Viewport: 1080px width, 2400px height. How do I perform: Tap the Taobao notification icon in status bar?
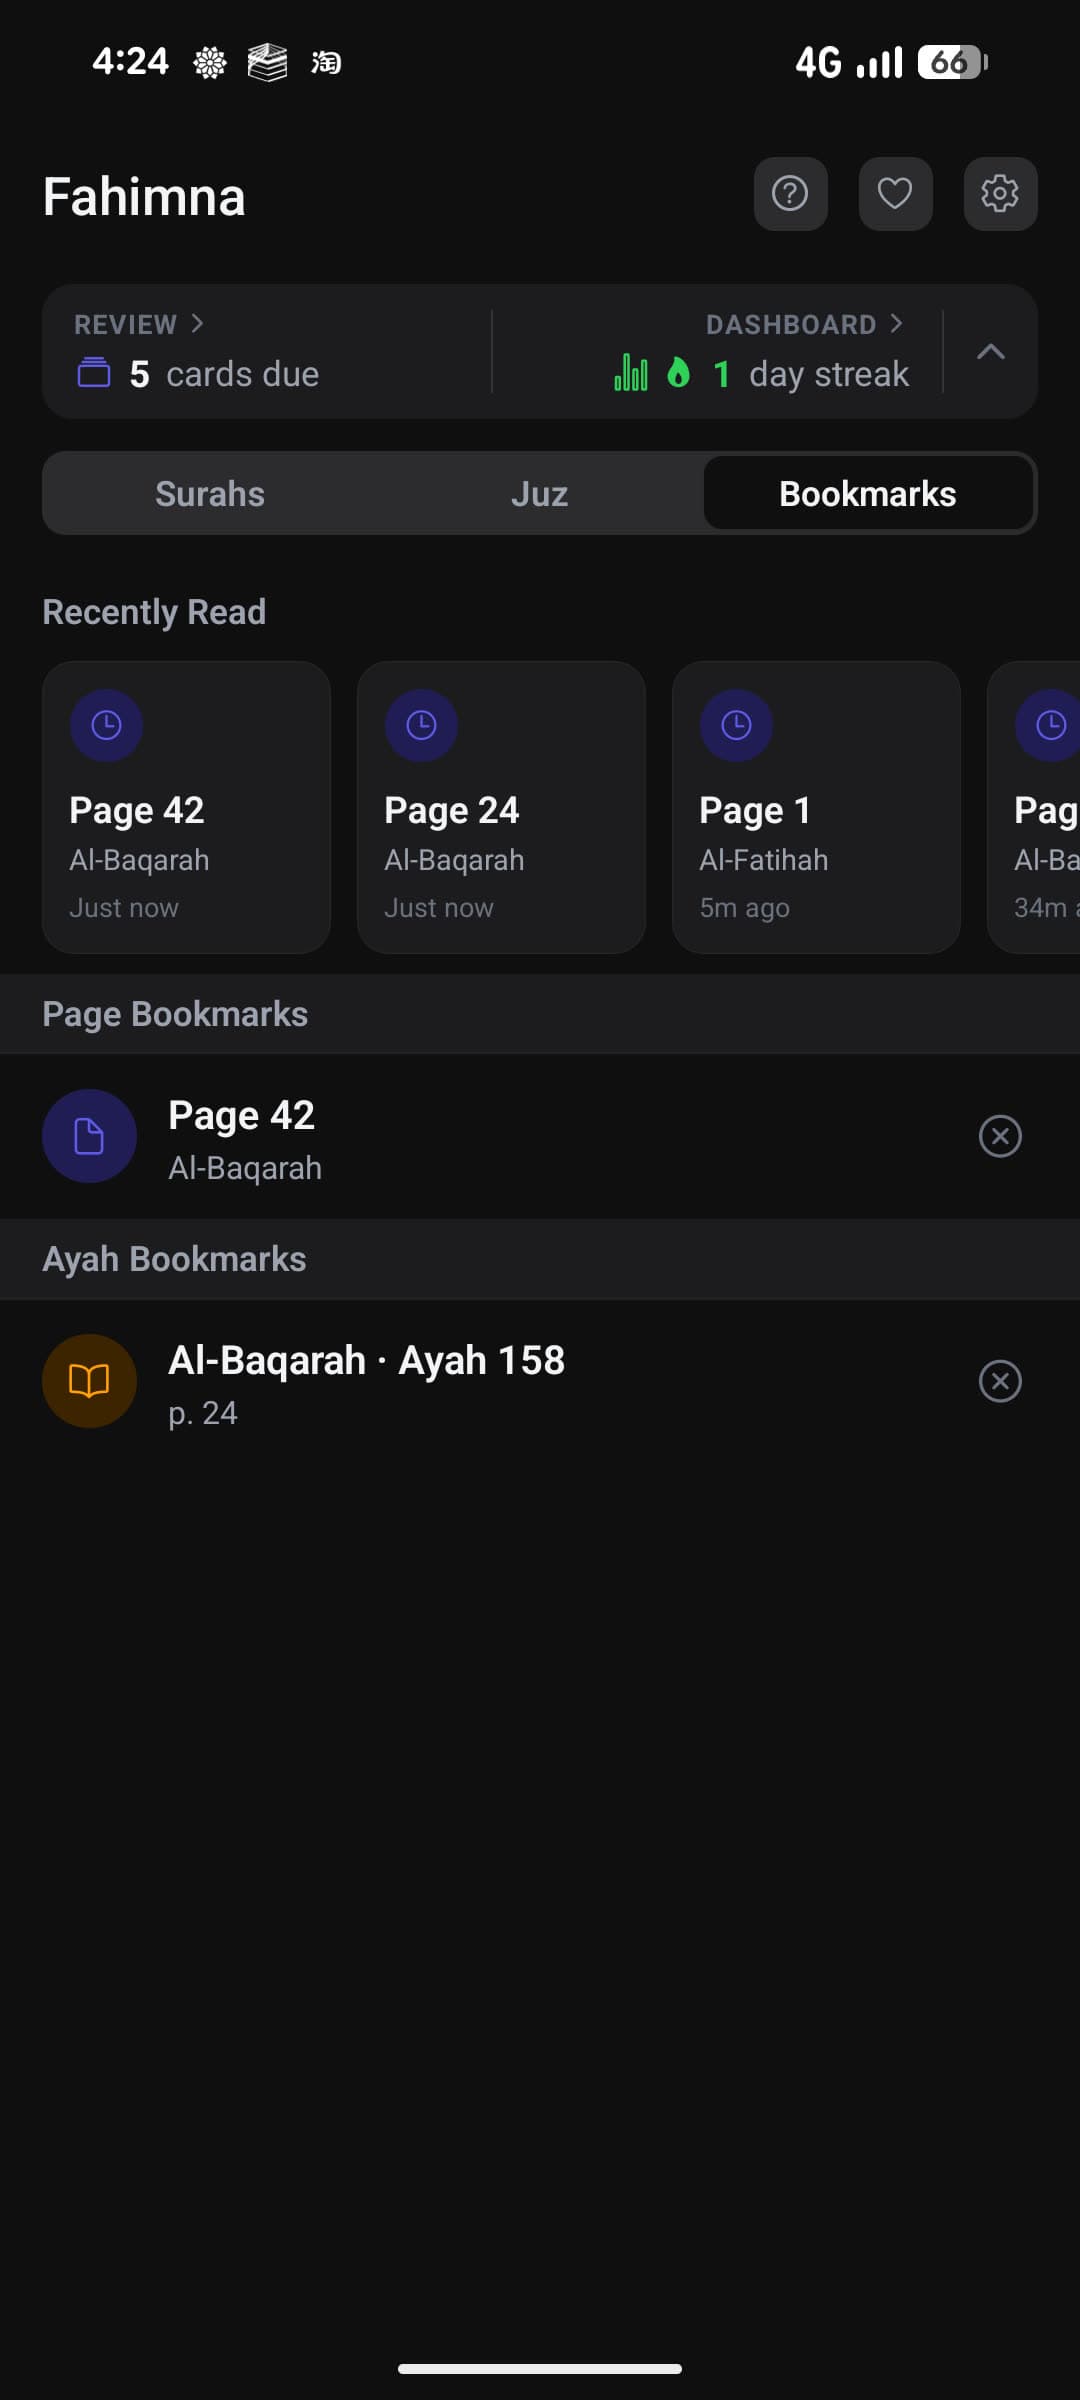(326, 63)
